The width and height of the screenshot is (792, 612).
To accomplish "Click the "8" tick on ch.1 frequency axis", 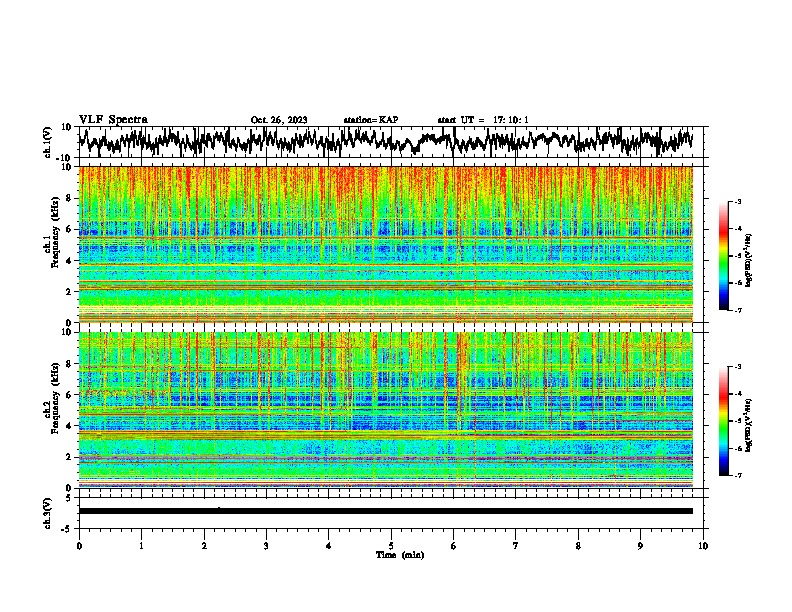I will (x=69, y=198).
